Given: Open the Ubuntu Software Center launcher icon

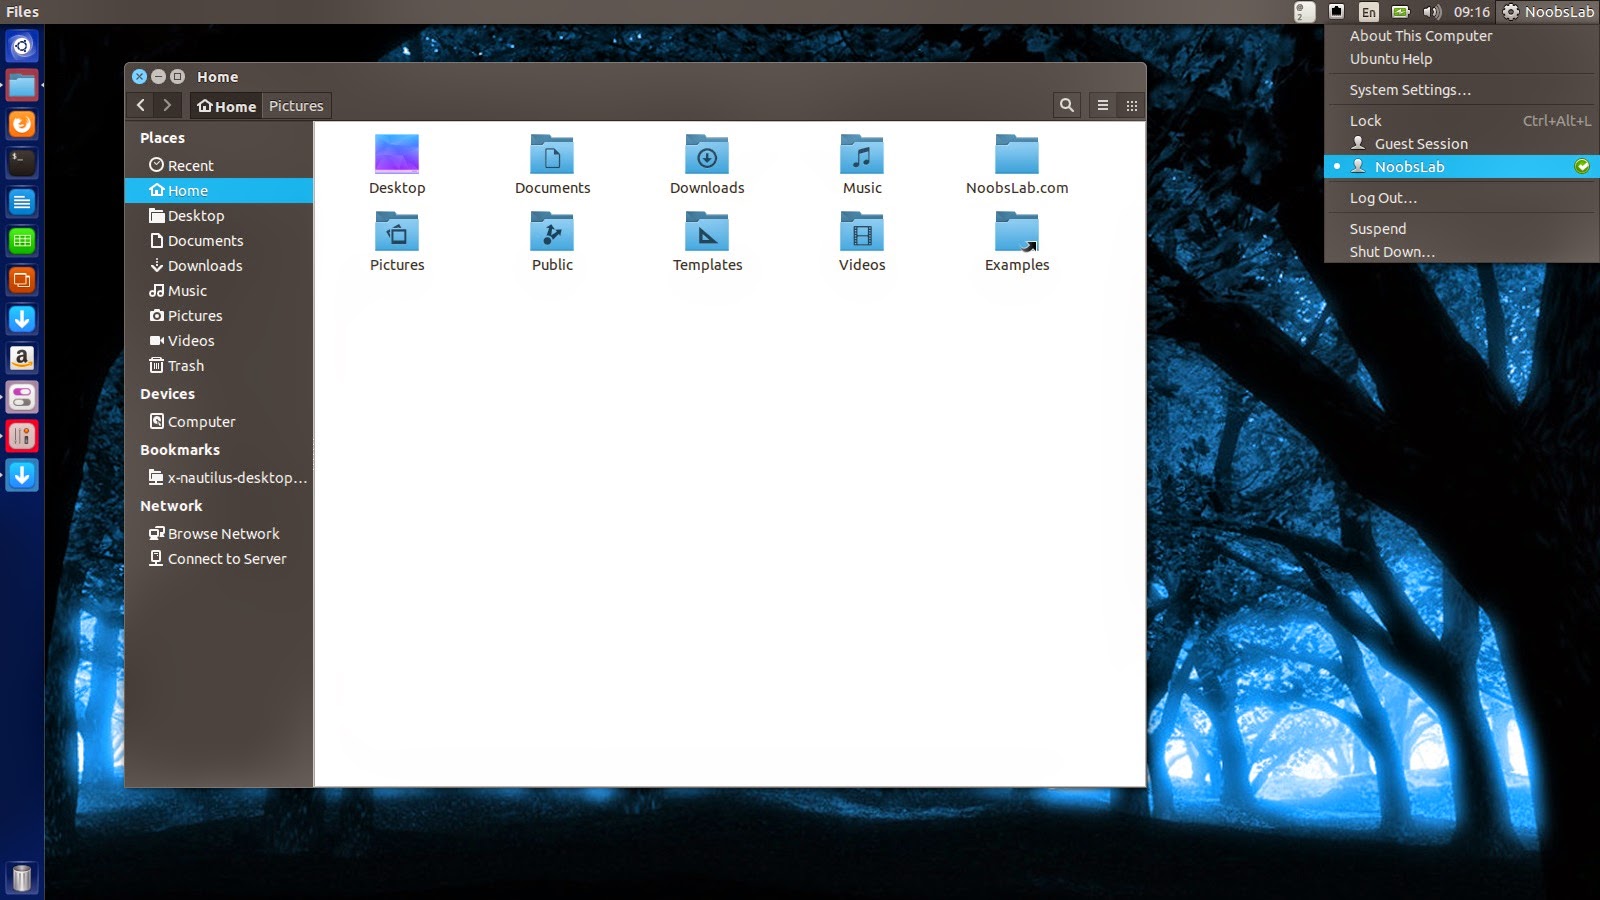Looking at the screenshot, I should [22, 319].
